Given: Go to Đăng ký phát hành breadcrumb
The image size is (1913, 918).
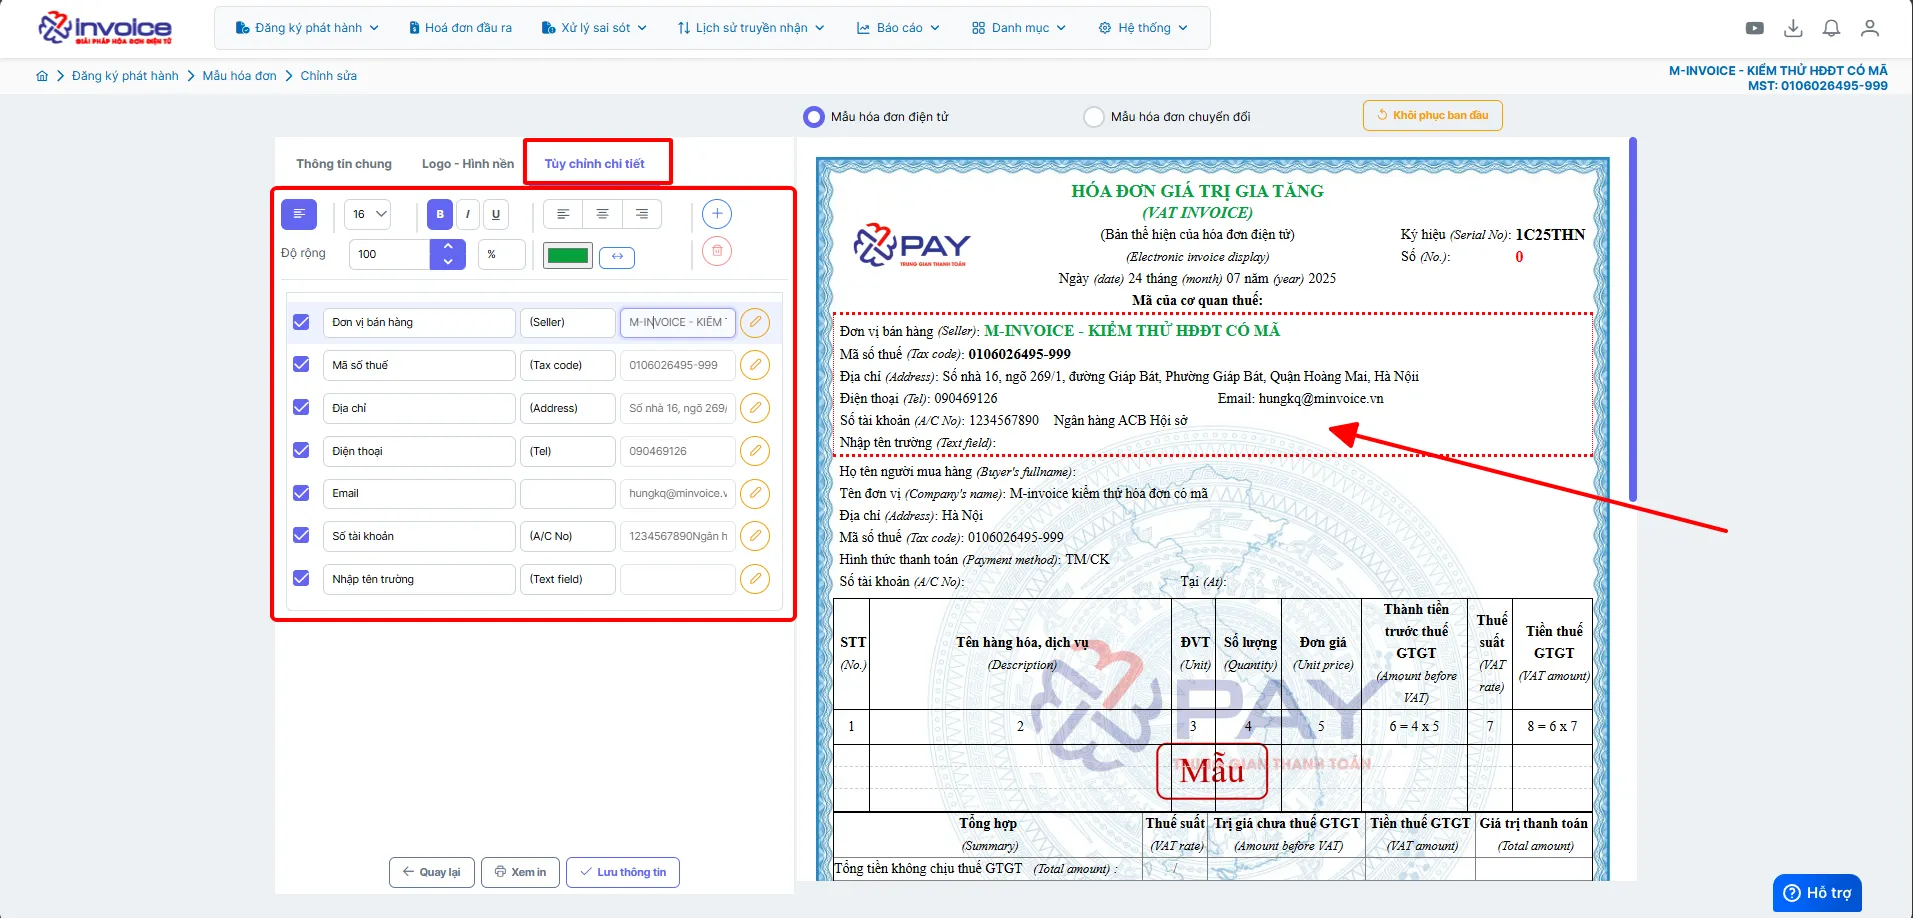Looking at the screenshot, I should tap(125, 76).
